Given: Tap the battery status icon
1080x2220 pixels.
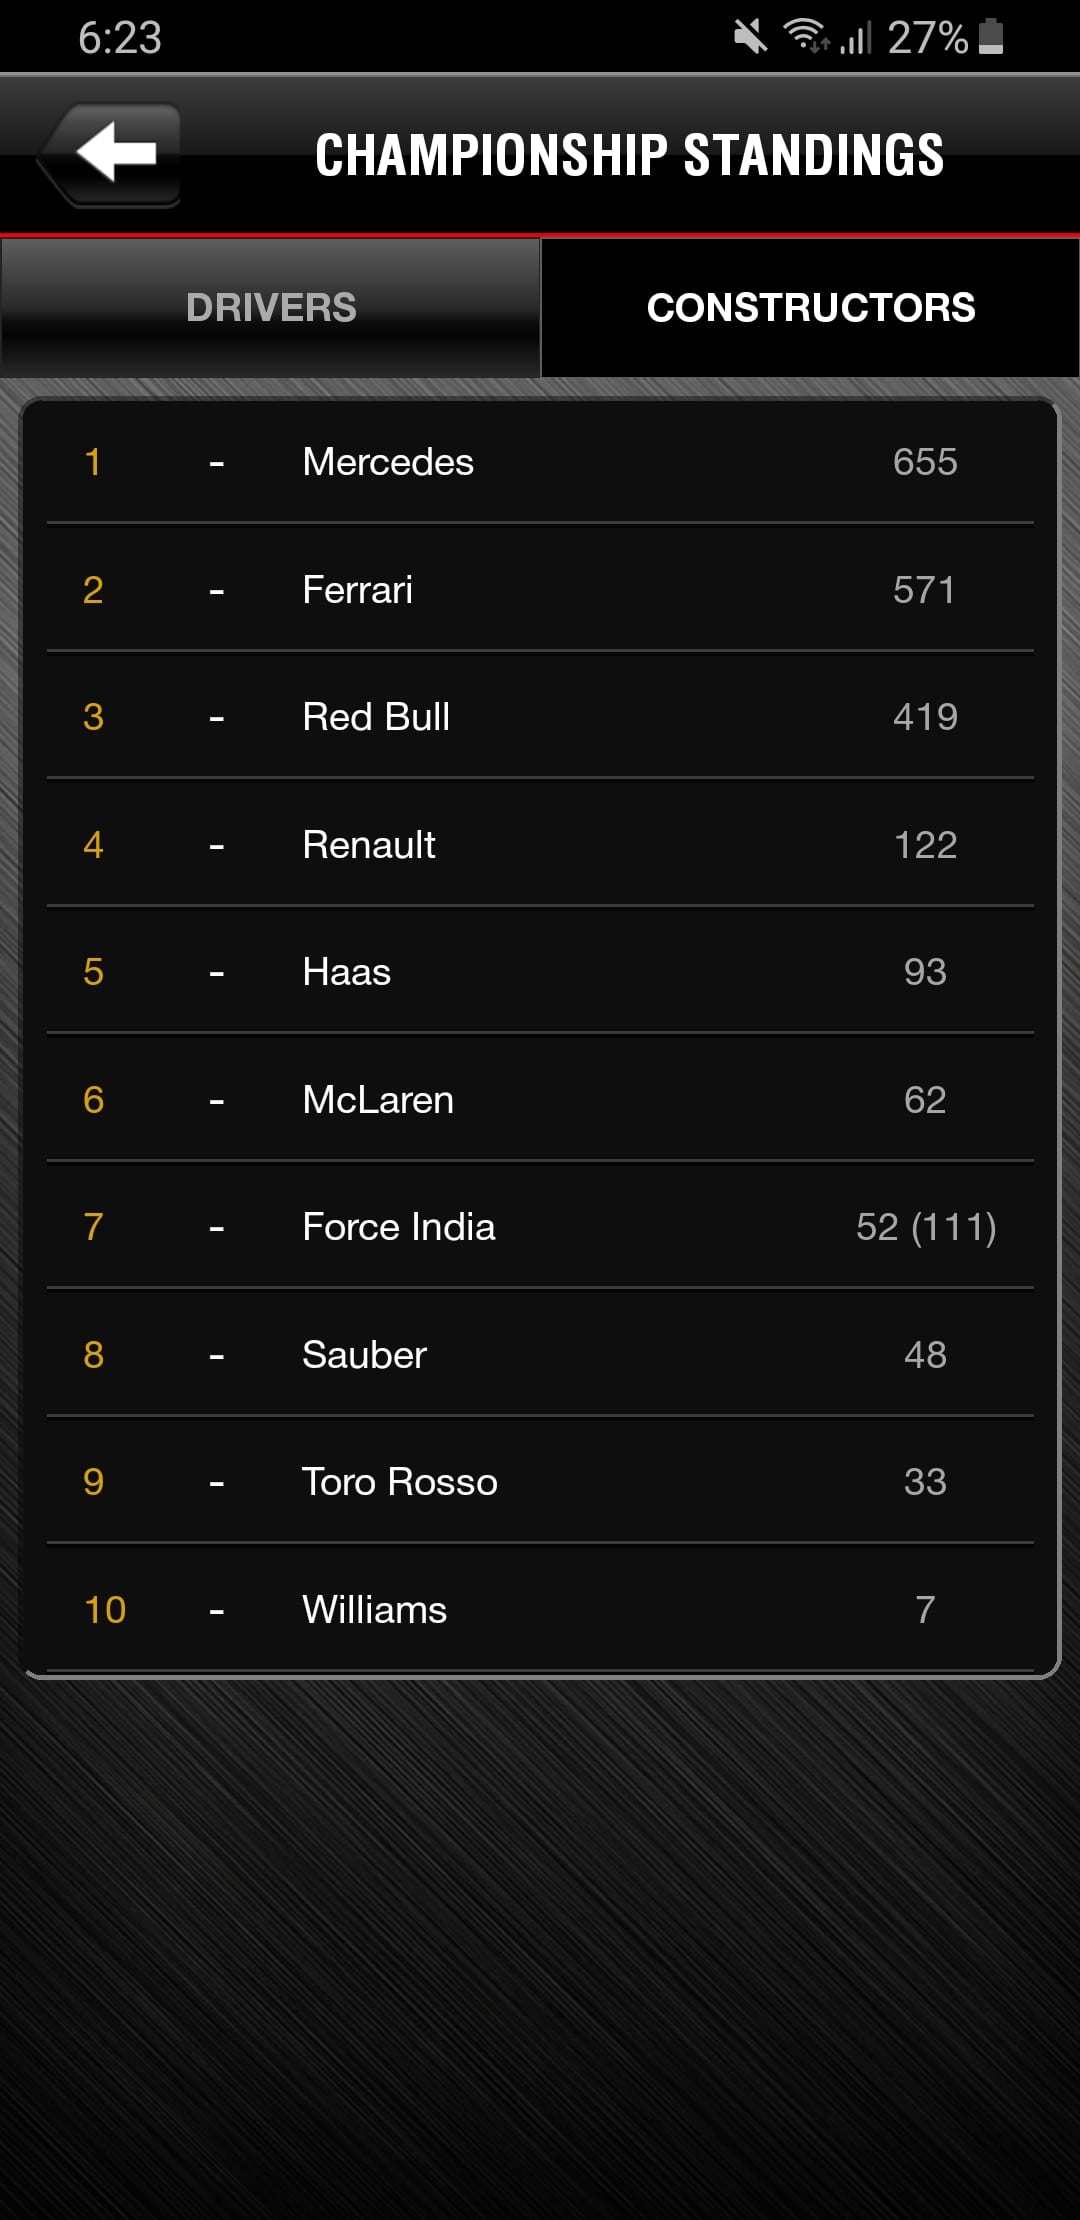Looking at the screenshot, I should pos(991,37).
